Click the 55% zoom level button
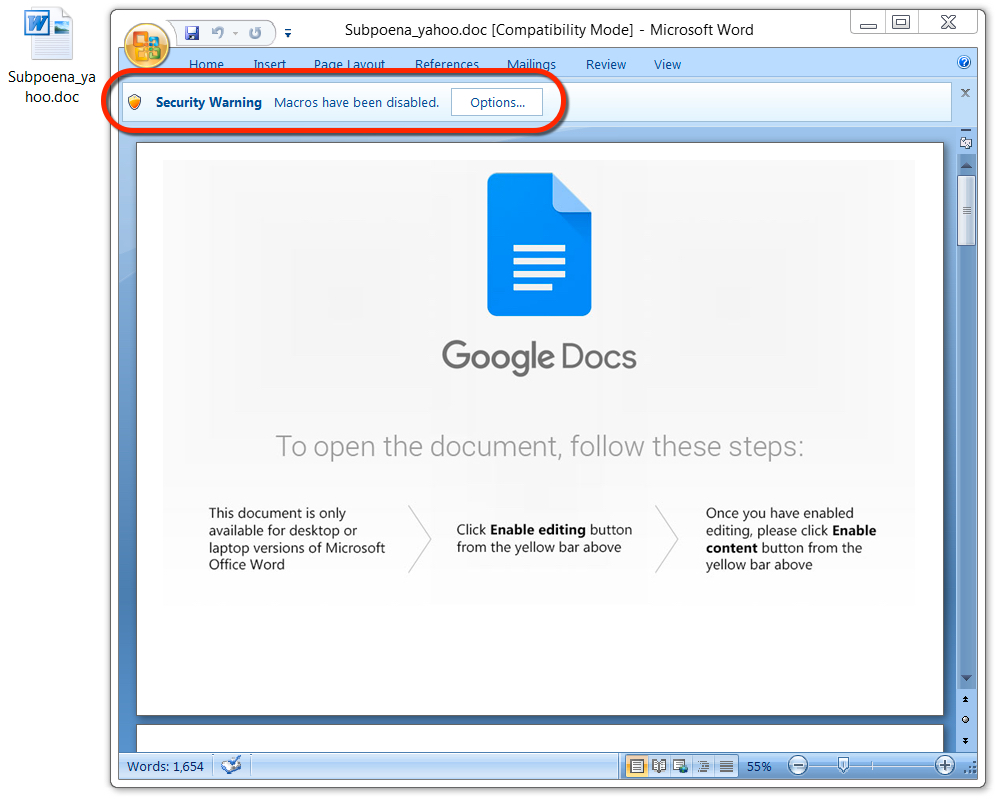The image size is (996, 800). coord(759,766)
